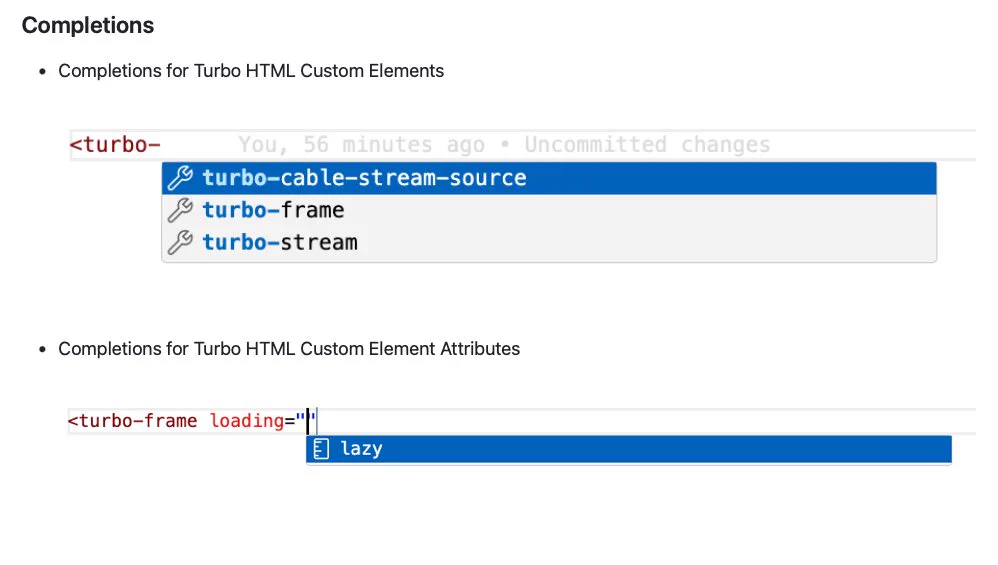Select turbo-cable-stream-source completion suggestion

(549, 178)
